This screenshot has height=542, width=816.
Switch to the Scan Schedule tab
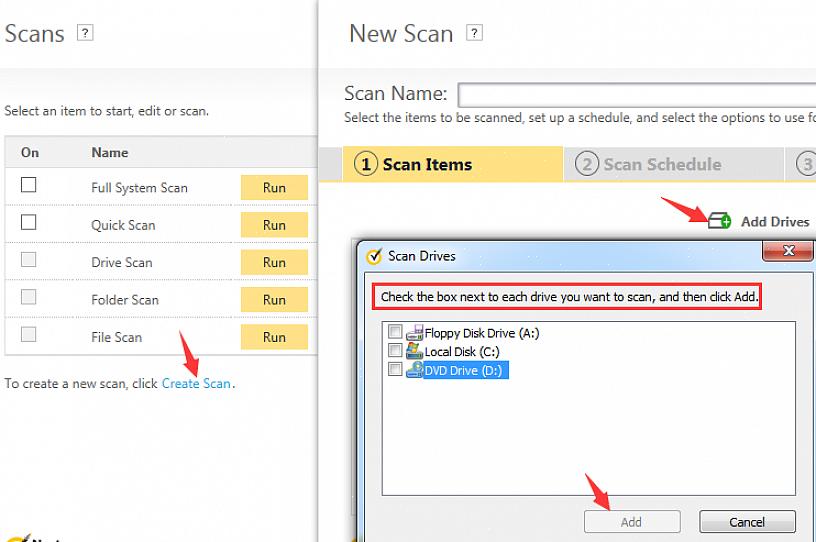pyautogui.click(x=661, y=164)
